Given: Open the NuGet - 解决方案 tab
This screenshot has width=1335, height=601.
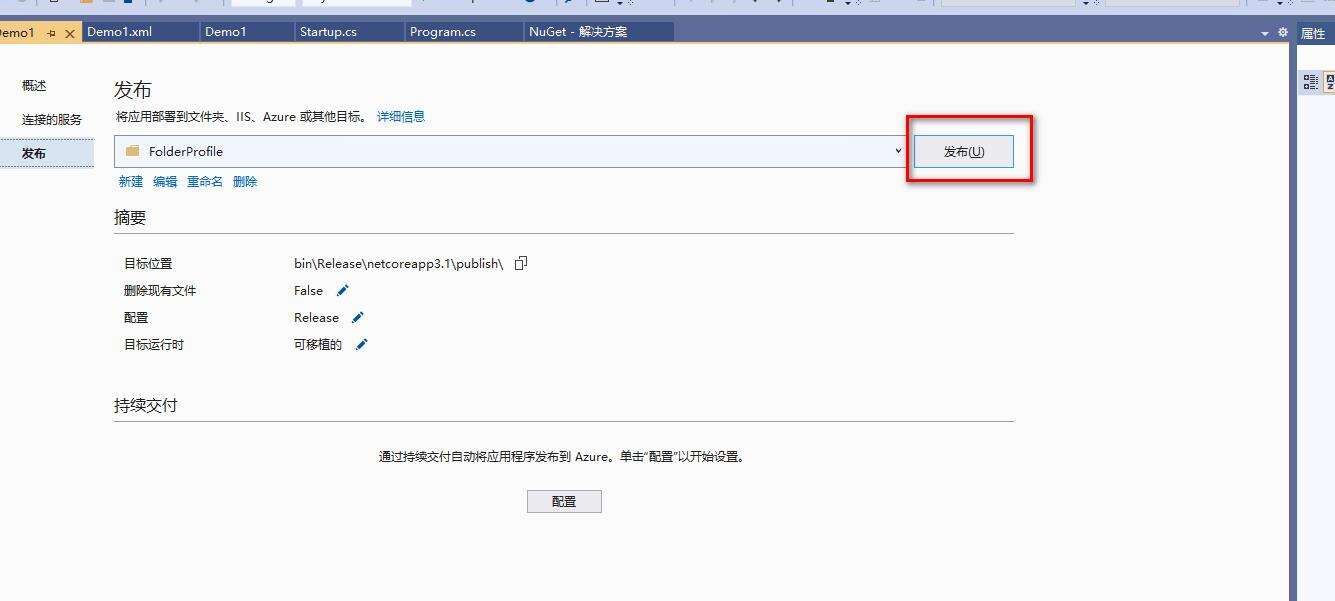Looking at the screenshot, I should pyautogui.click(x=577, y=32).
